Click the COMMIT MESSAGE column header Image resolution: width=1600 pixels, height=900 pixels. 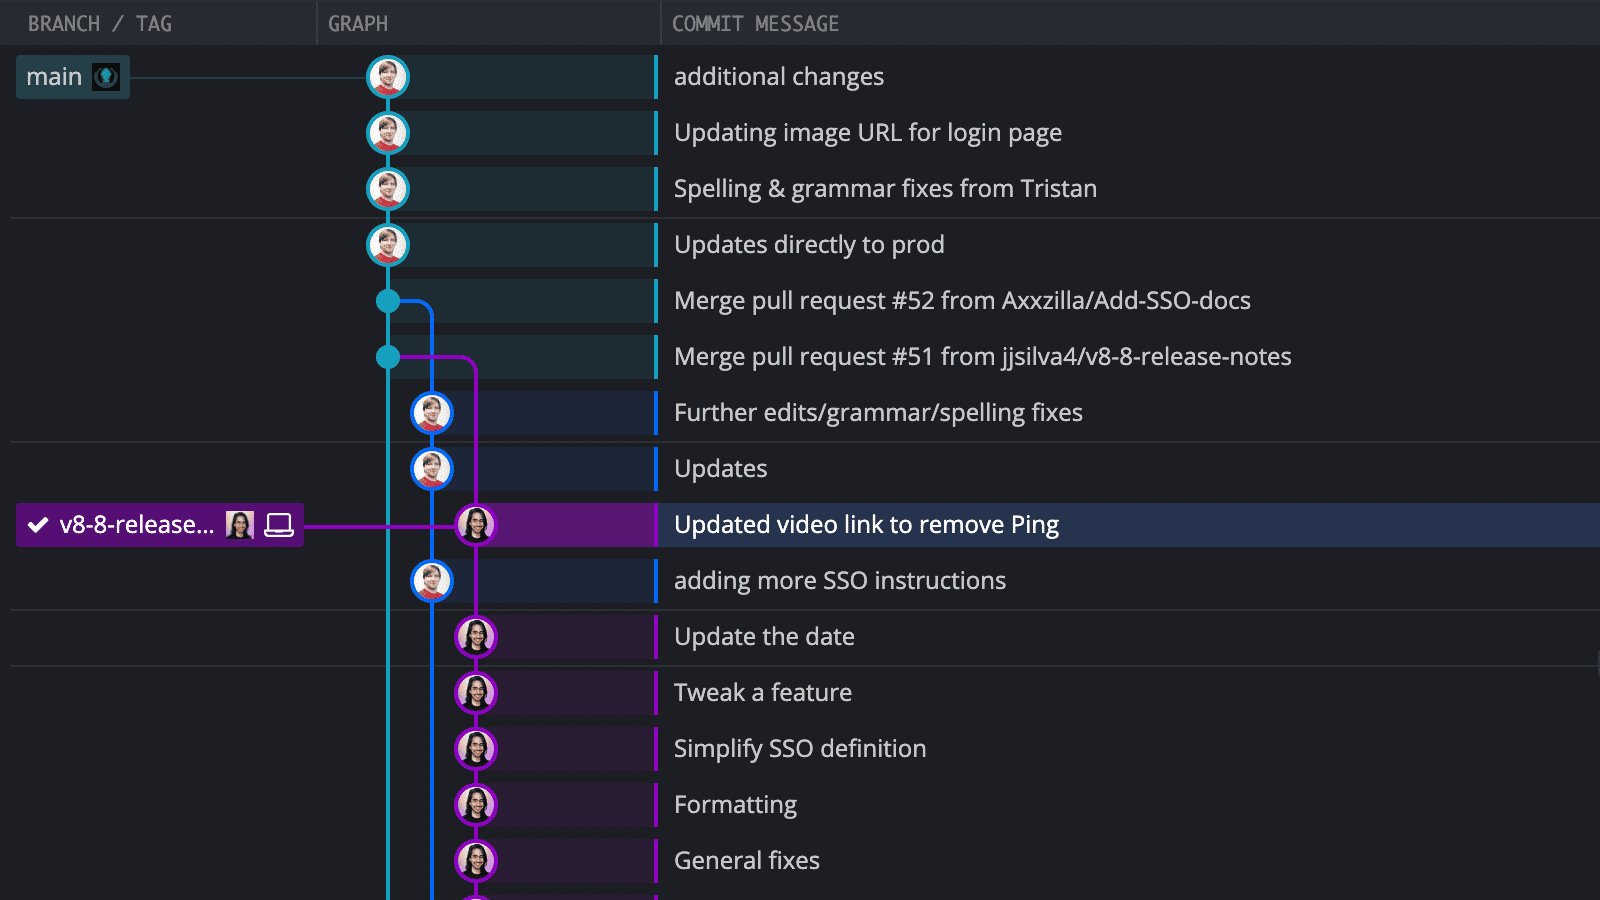coord(755,23)
